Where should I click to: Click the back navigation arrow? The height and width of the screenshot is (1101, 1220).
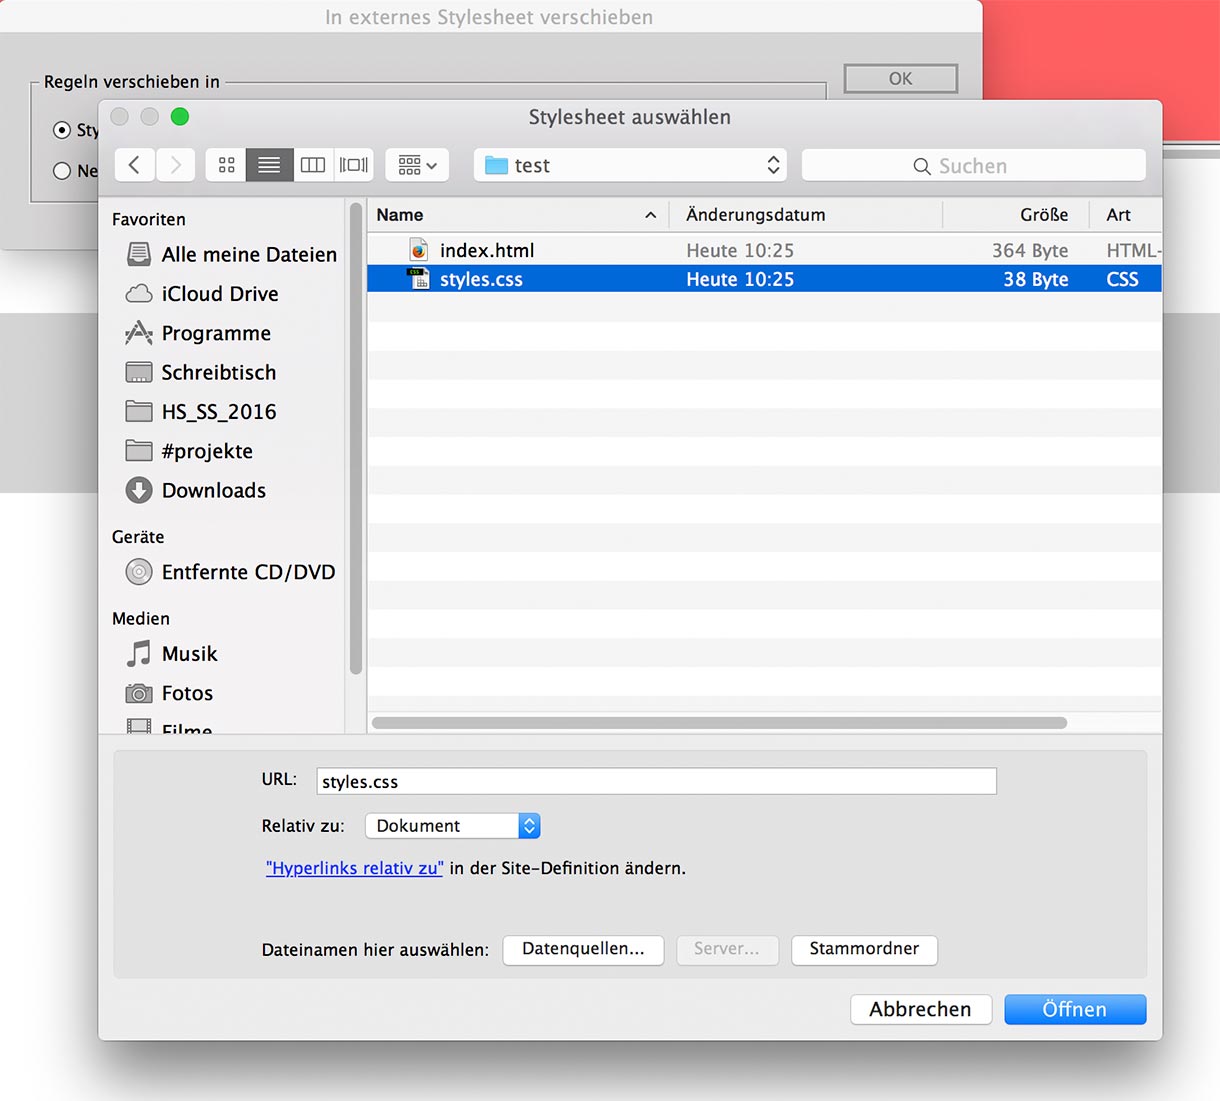[135, 165]
